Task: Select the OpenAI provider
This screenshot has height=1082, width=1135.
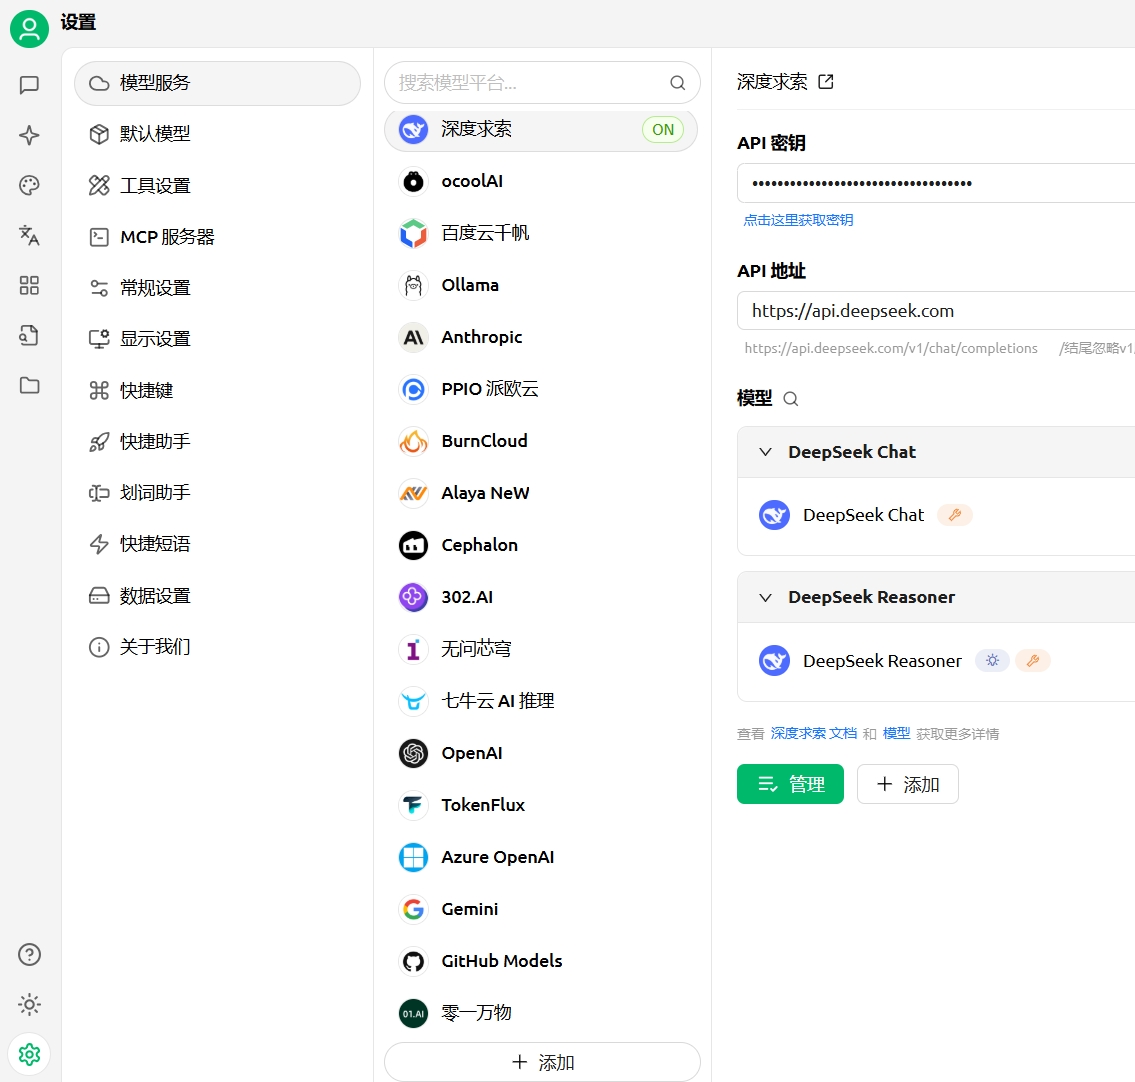Action: click(x=541, y=753)
